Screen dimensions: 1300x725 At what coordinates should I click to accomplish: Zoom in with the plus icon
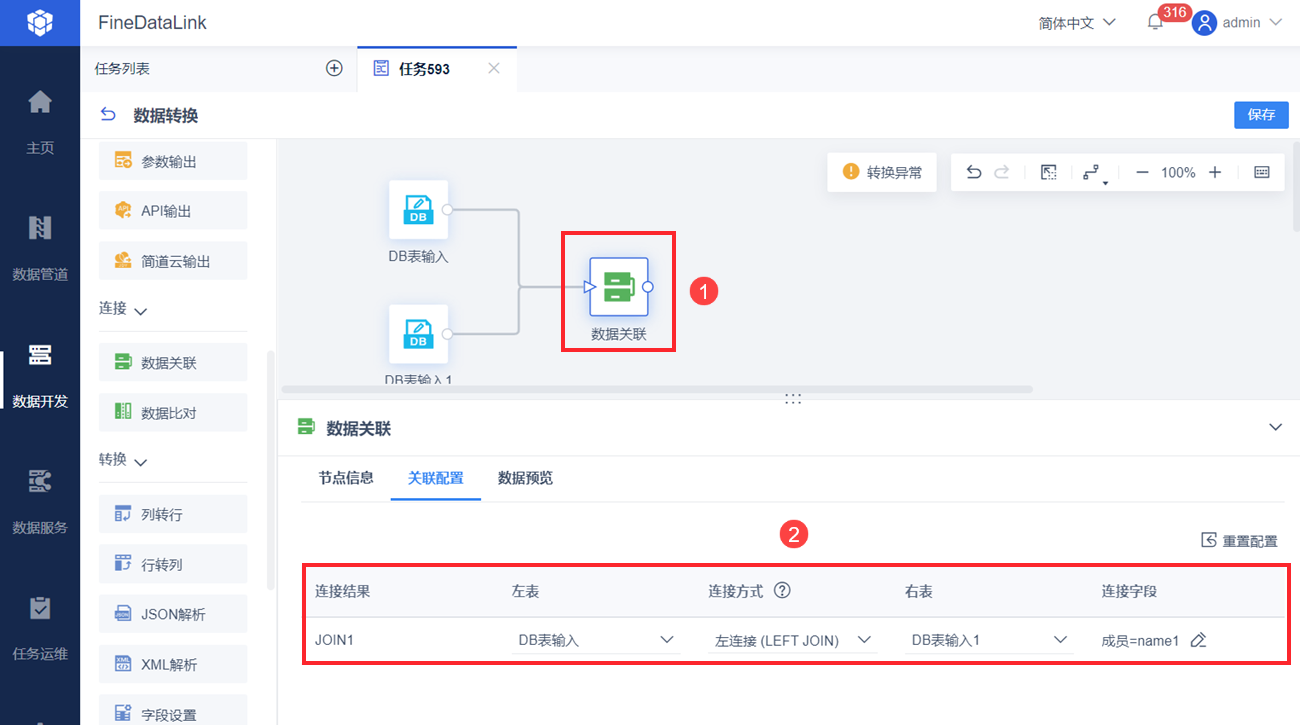click(1215, 172)
